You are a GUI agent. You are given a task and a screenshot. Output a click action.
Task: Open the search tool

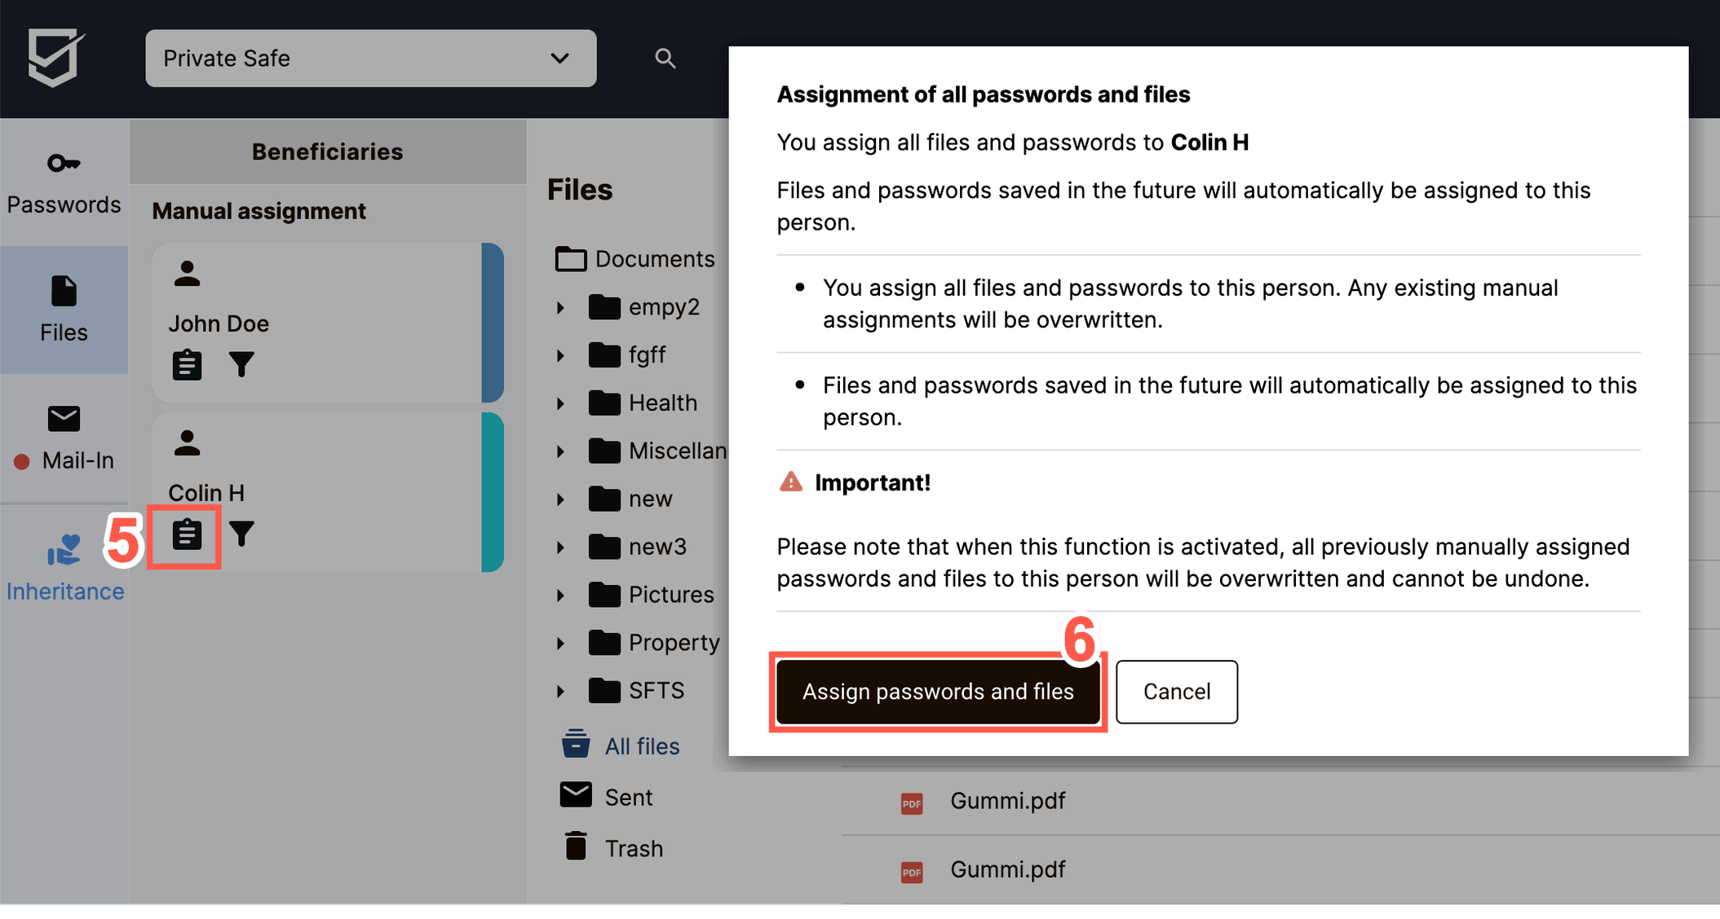pos(665,58)
